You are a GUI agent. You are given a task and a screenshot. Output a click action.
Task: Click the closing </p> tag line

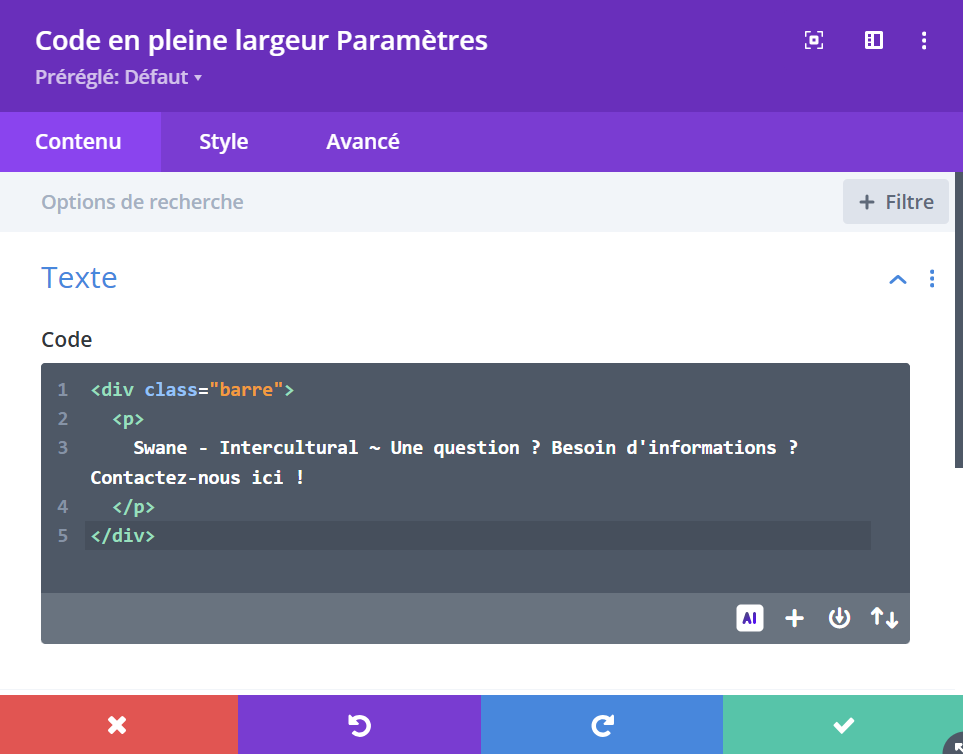click(x=133, y=507)
